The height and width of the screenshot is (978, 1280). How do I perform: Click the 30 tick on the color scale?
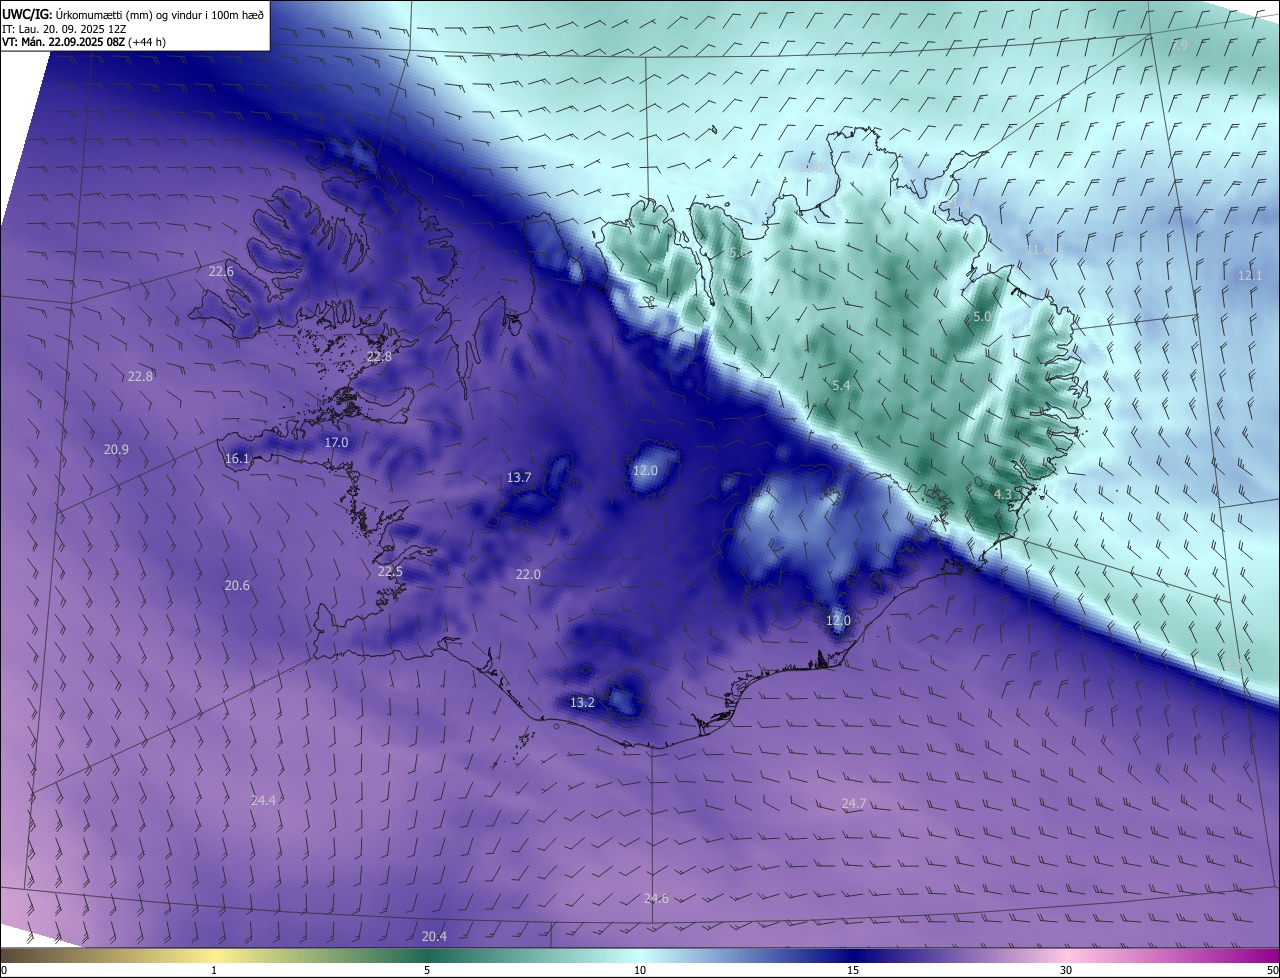point(1066,970)
